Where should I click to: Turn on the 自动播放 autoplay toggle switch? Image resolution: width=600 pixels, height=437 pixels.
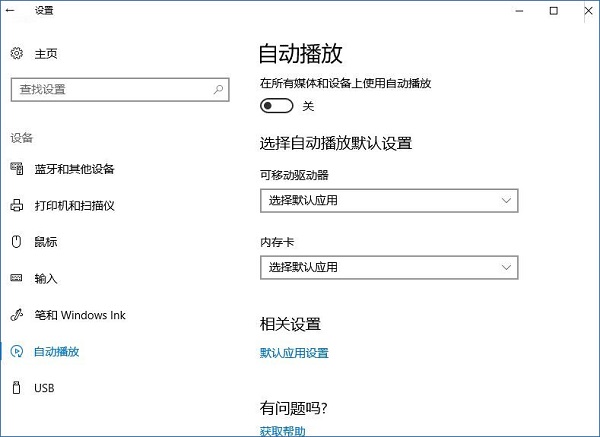point(276,106)
